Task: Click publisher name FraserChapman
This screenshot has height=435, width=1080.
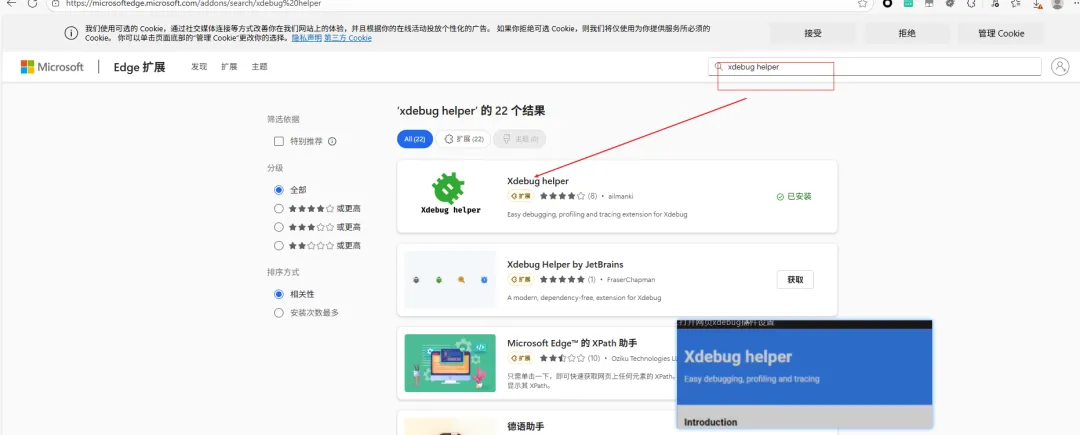Action: tap(631, 279)
